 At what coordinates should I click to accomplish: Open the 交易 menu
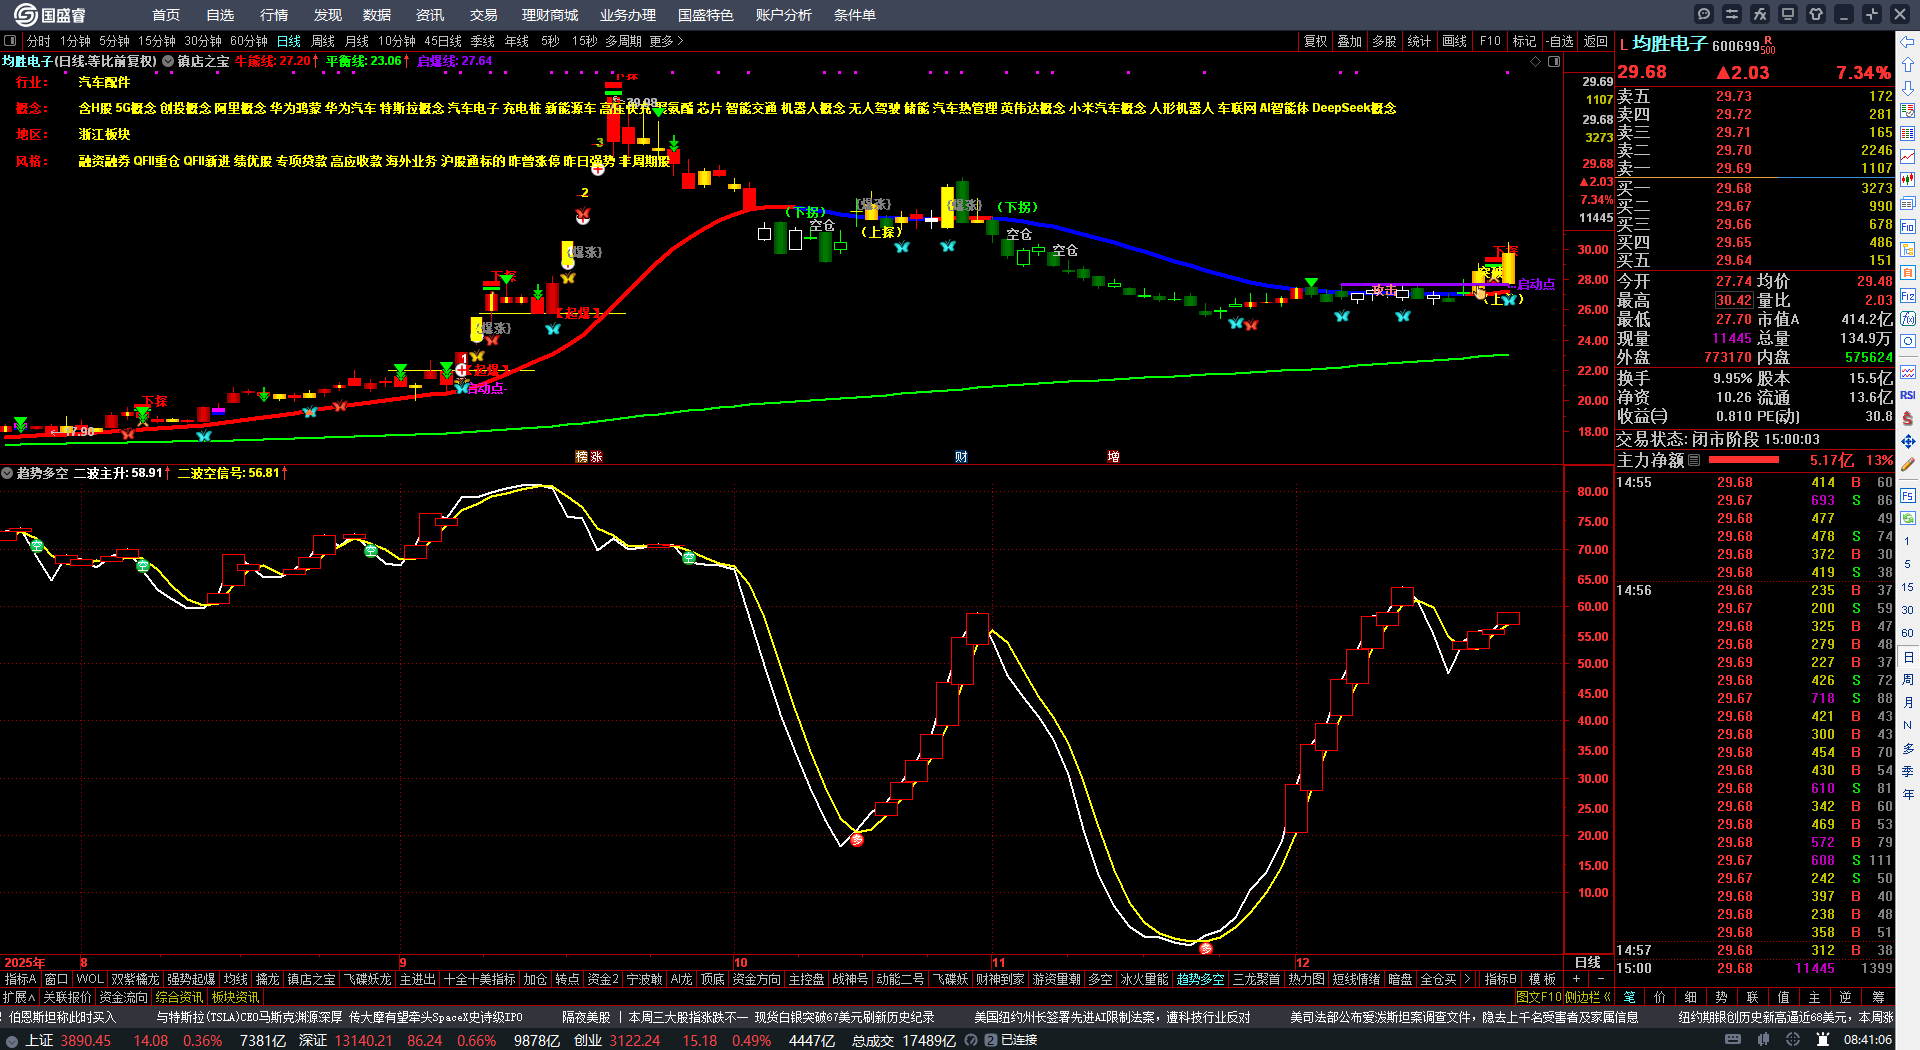pos(483,15)
